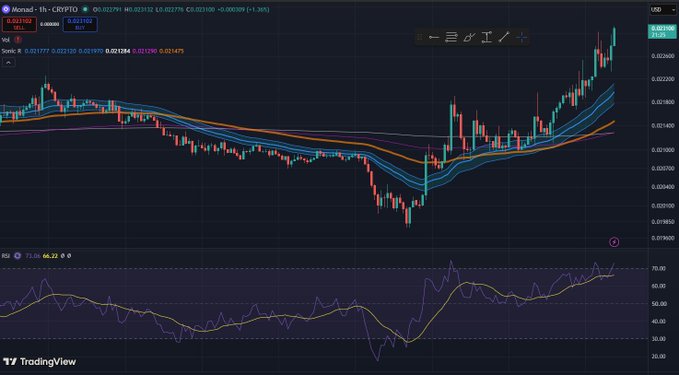The width and height of the screenshot is (679, 375).
Task: Select the Sonic R indicator label
Action: coord(11,51)
